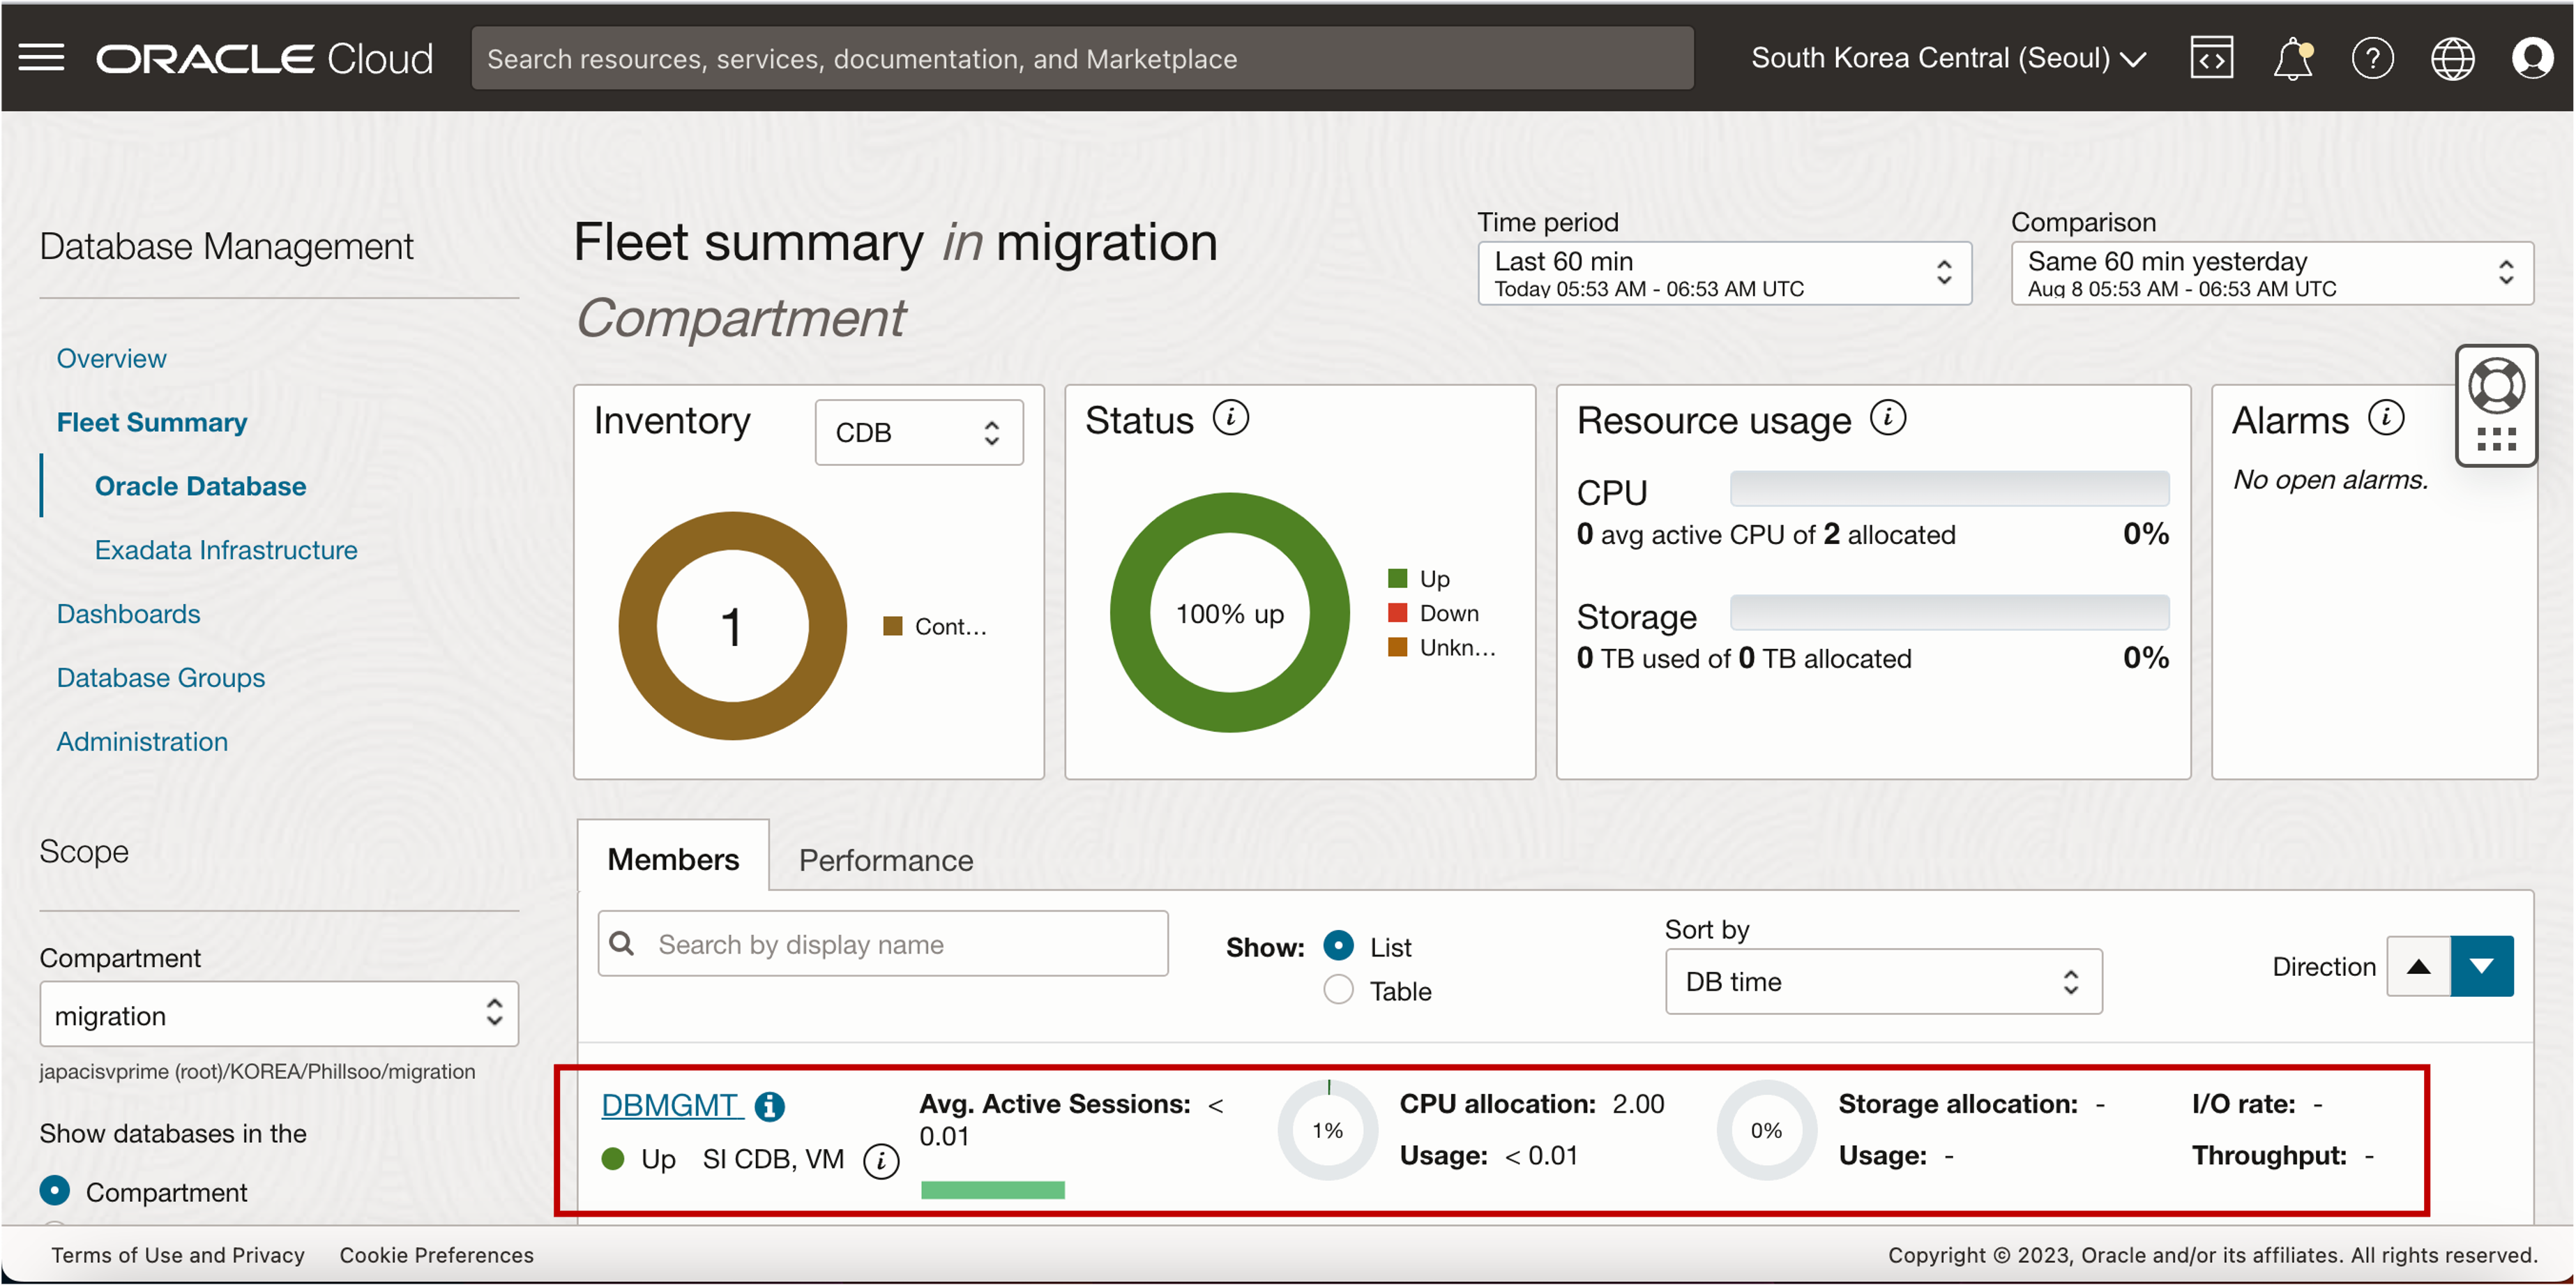Click the Search by display name field

(883, 943)
